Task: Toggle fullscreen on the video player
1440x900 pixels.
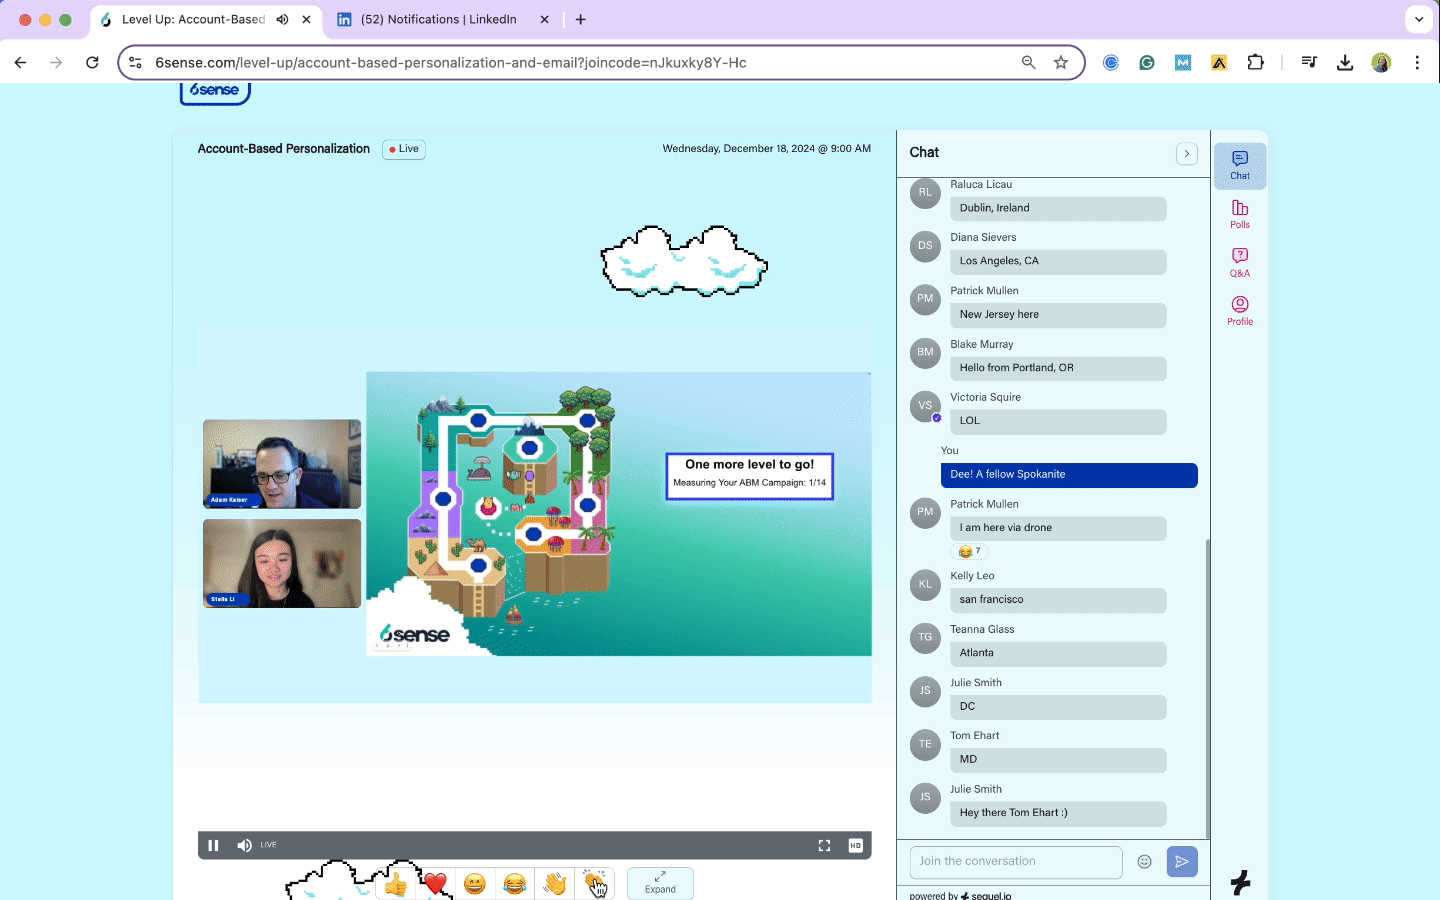Action: (824, 845)
